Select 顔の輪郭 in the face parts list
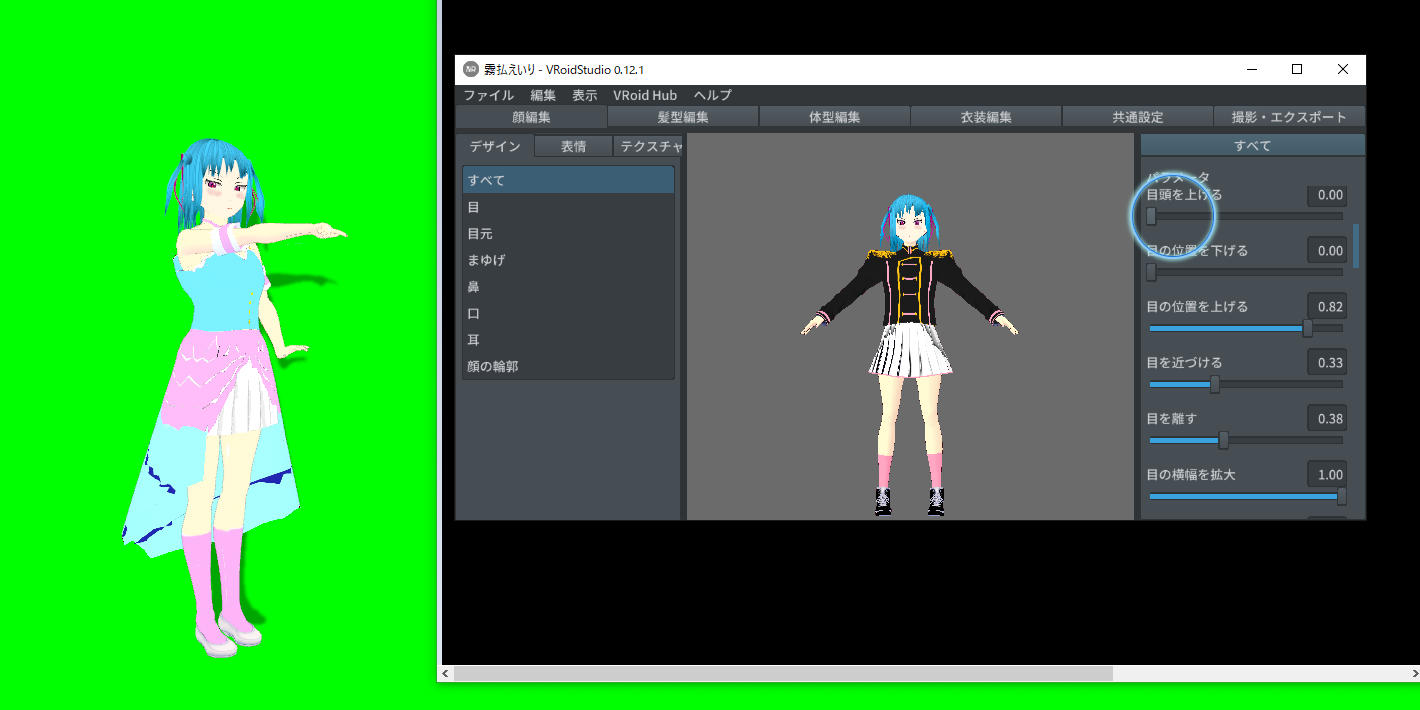Image resolution: width=1420 pixels, height=710 pixels. [x=568, y=366]
